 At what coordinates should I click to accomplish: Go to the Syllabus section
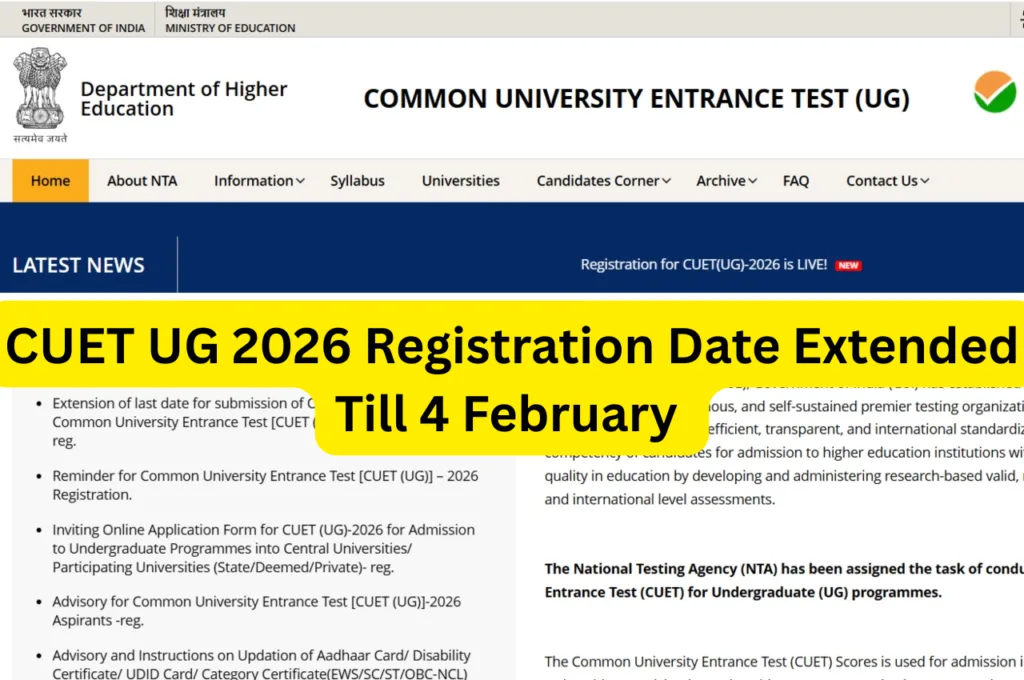(357, 180)
